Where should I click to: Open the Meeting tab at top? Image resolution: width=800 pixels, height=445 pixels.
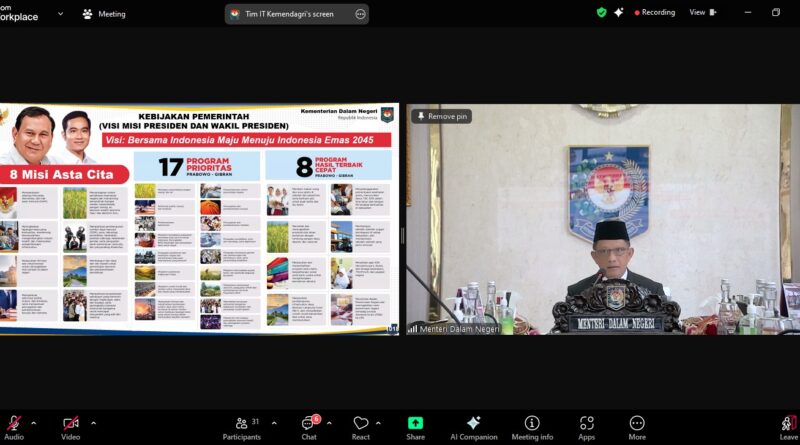pos(104,14)
